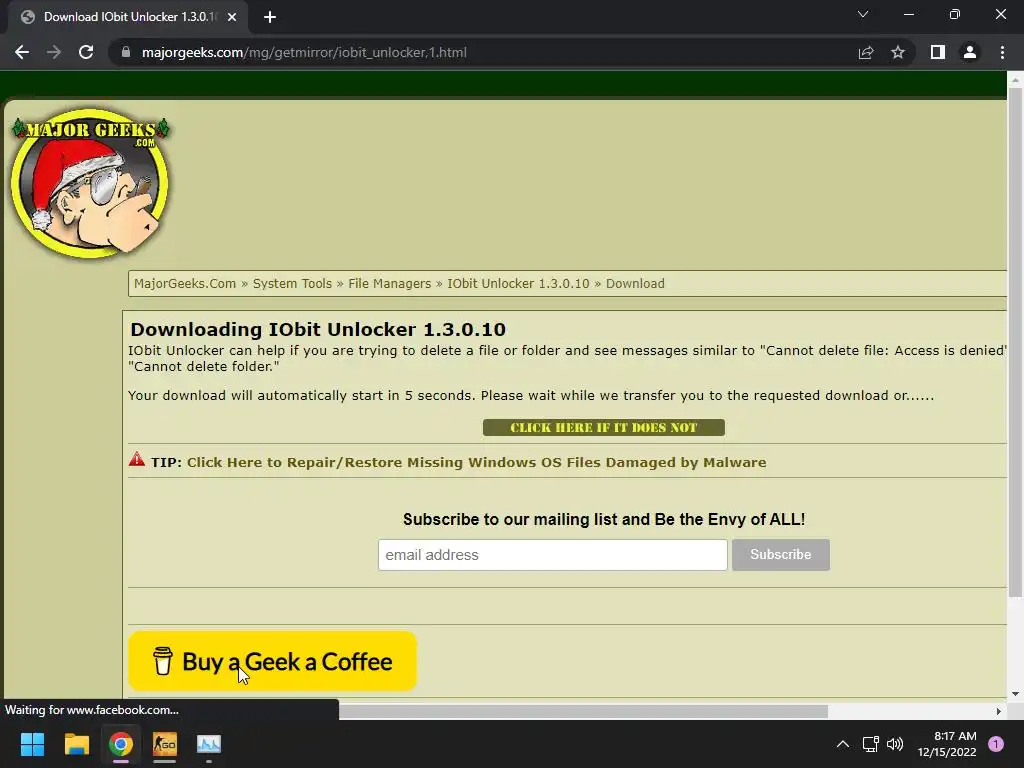Click the volume speaker icon
This screenshot has height=768, width=1024.
point(895,744)
